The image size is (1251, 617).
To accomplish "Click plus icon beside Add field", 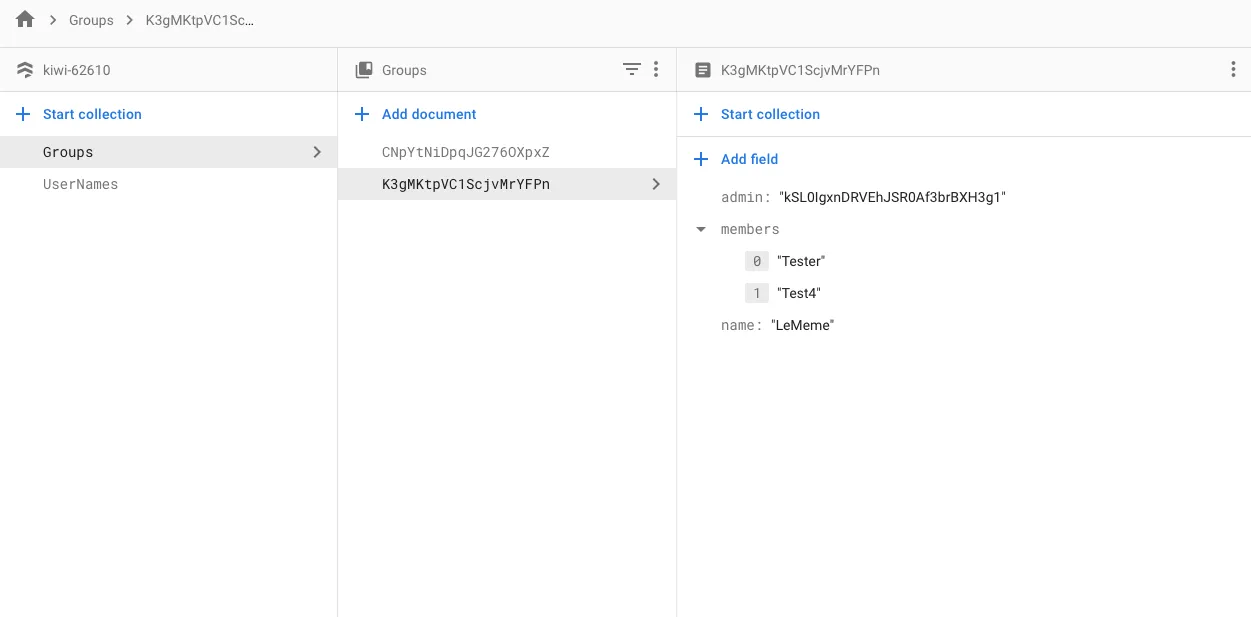I will pos(702,159).
